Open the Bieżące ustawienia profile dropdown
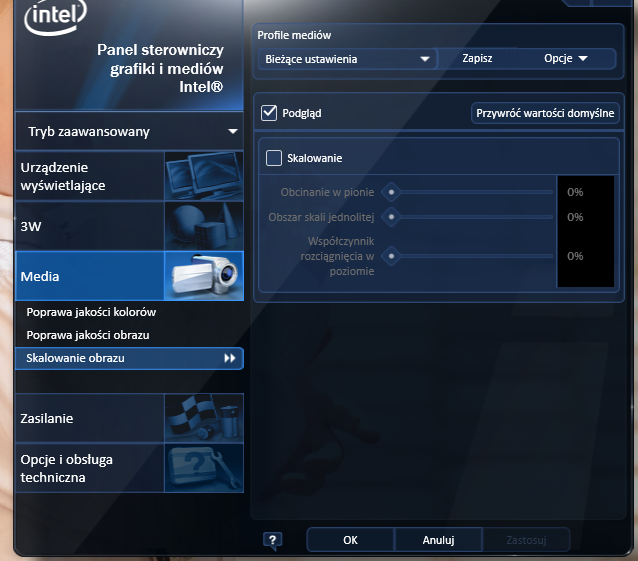The height and width of the screenshot is (561, 638). [x=347, y=59]
